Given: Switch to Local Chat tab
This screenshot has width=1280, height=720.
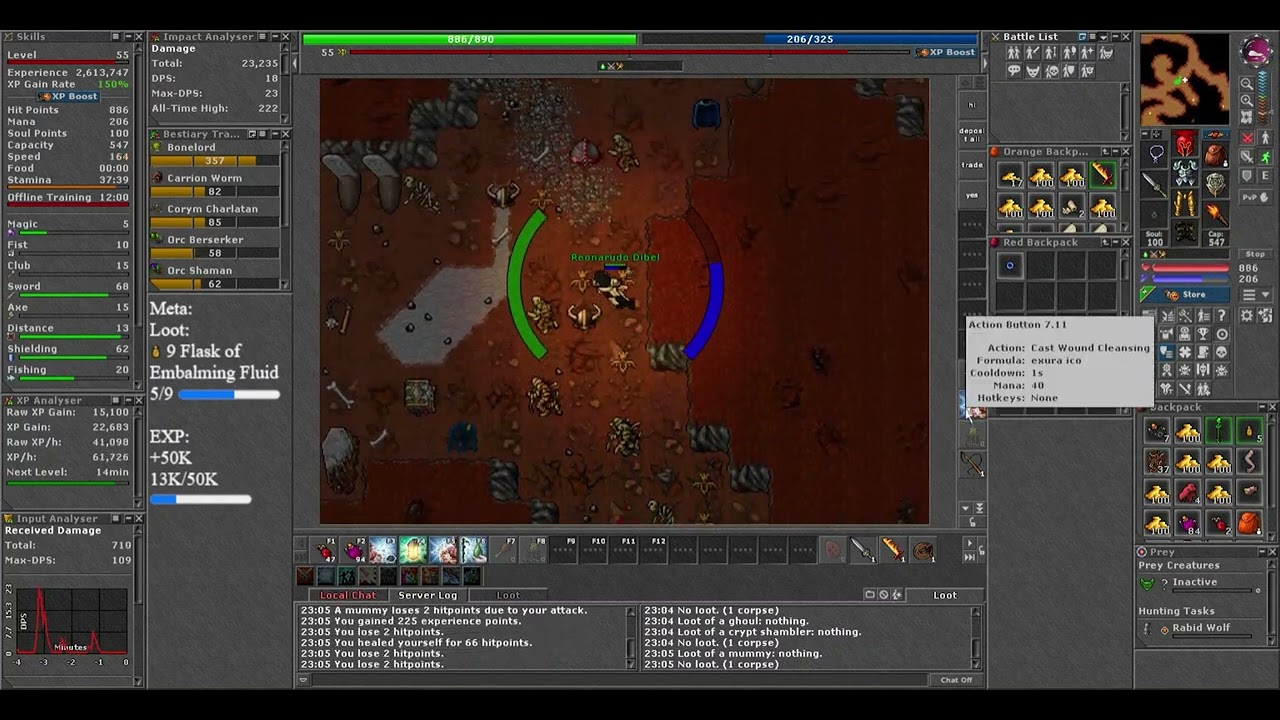Looking at the screenshot, I should coord(348,595).
